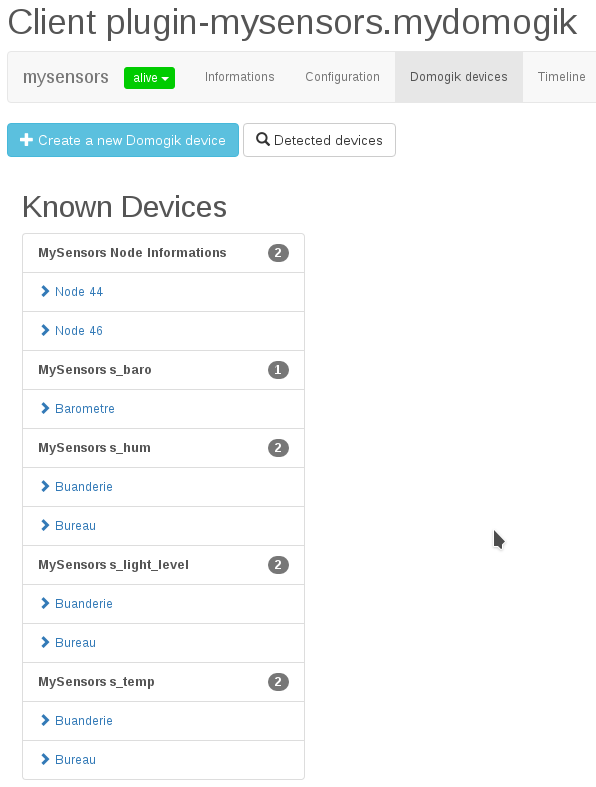The width and height of the screenshot is (596, 787).
Task: Open Buanderie under MySensors s_temp
Action: pos(84,721)
